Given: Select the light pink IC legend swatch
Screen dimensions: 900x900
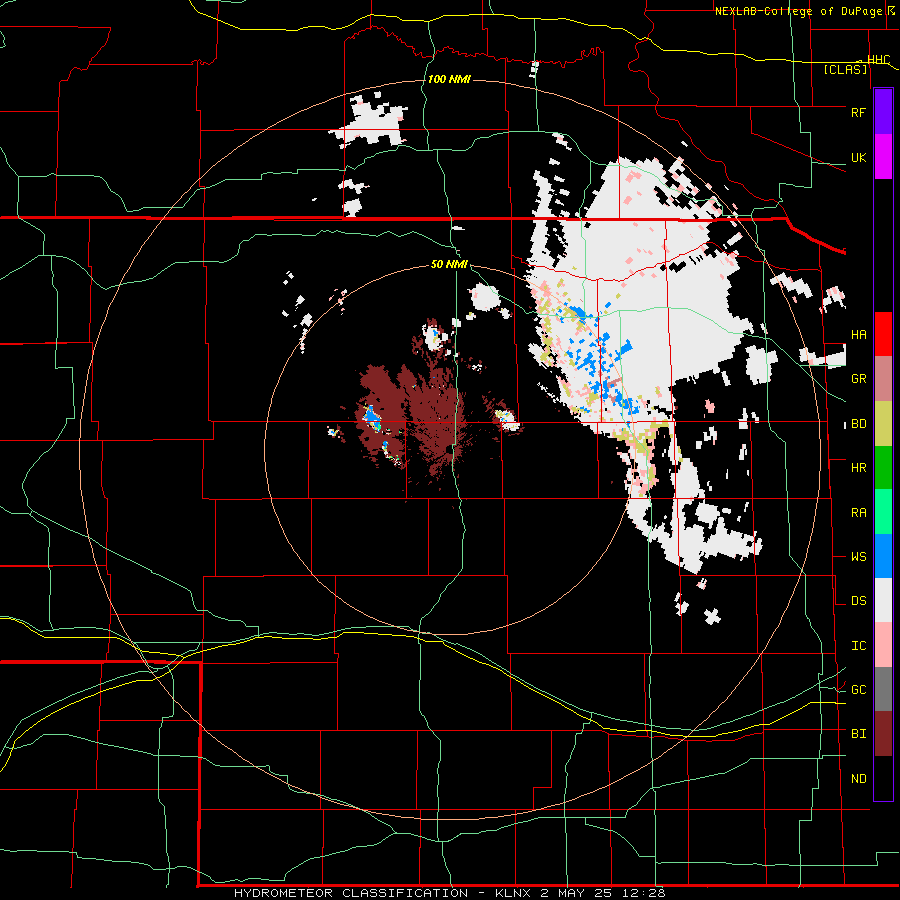Looking at the screenshot, I should click(883, 645).
